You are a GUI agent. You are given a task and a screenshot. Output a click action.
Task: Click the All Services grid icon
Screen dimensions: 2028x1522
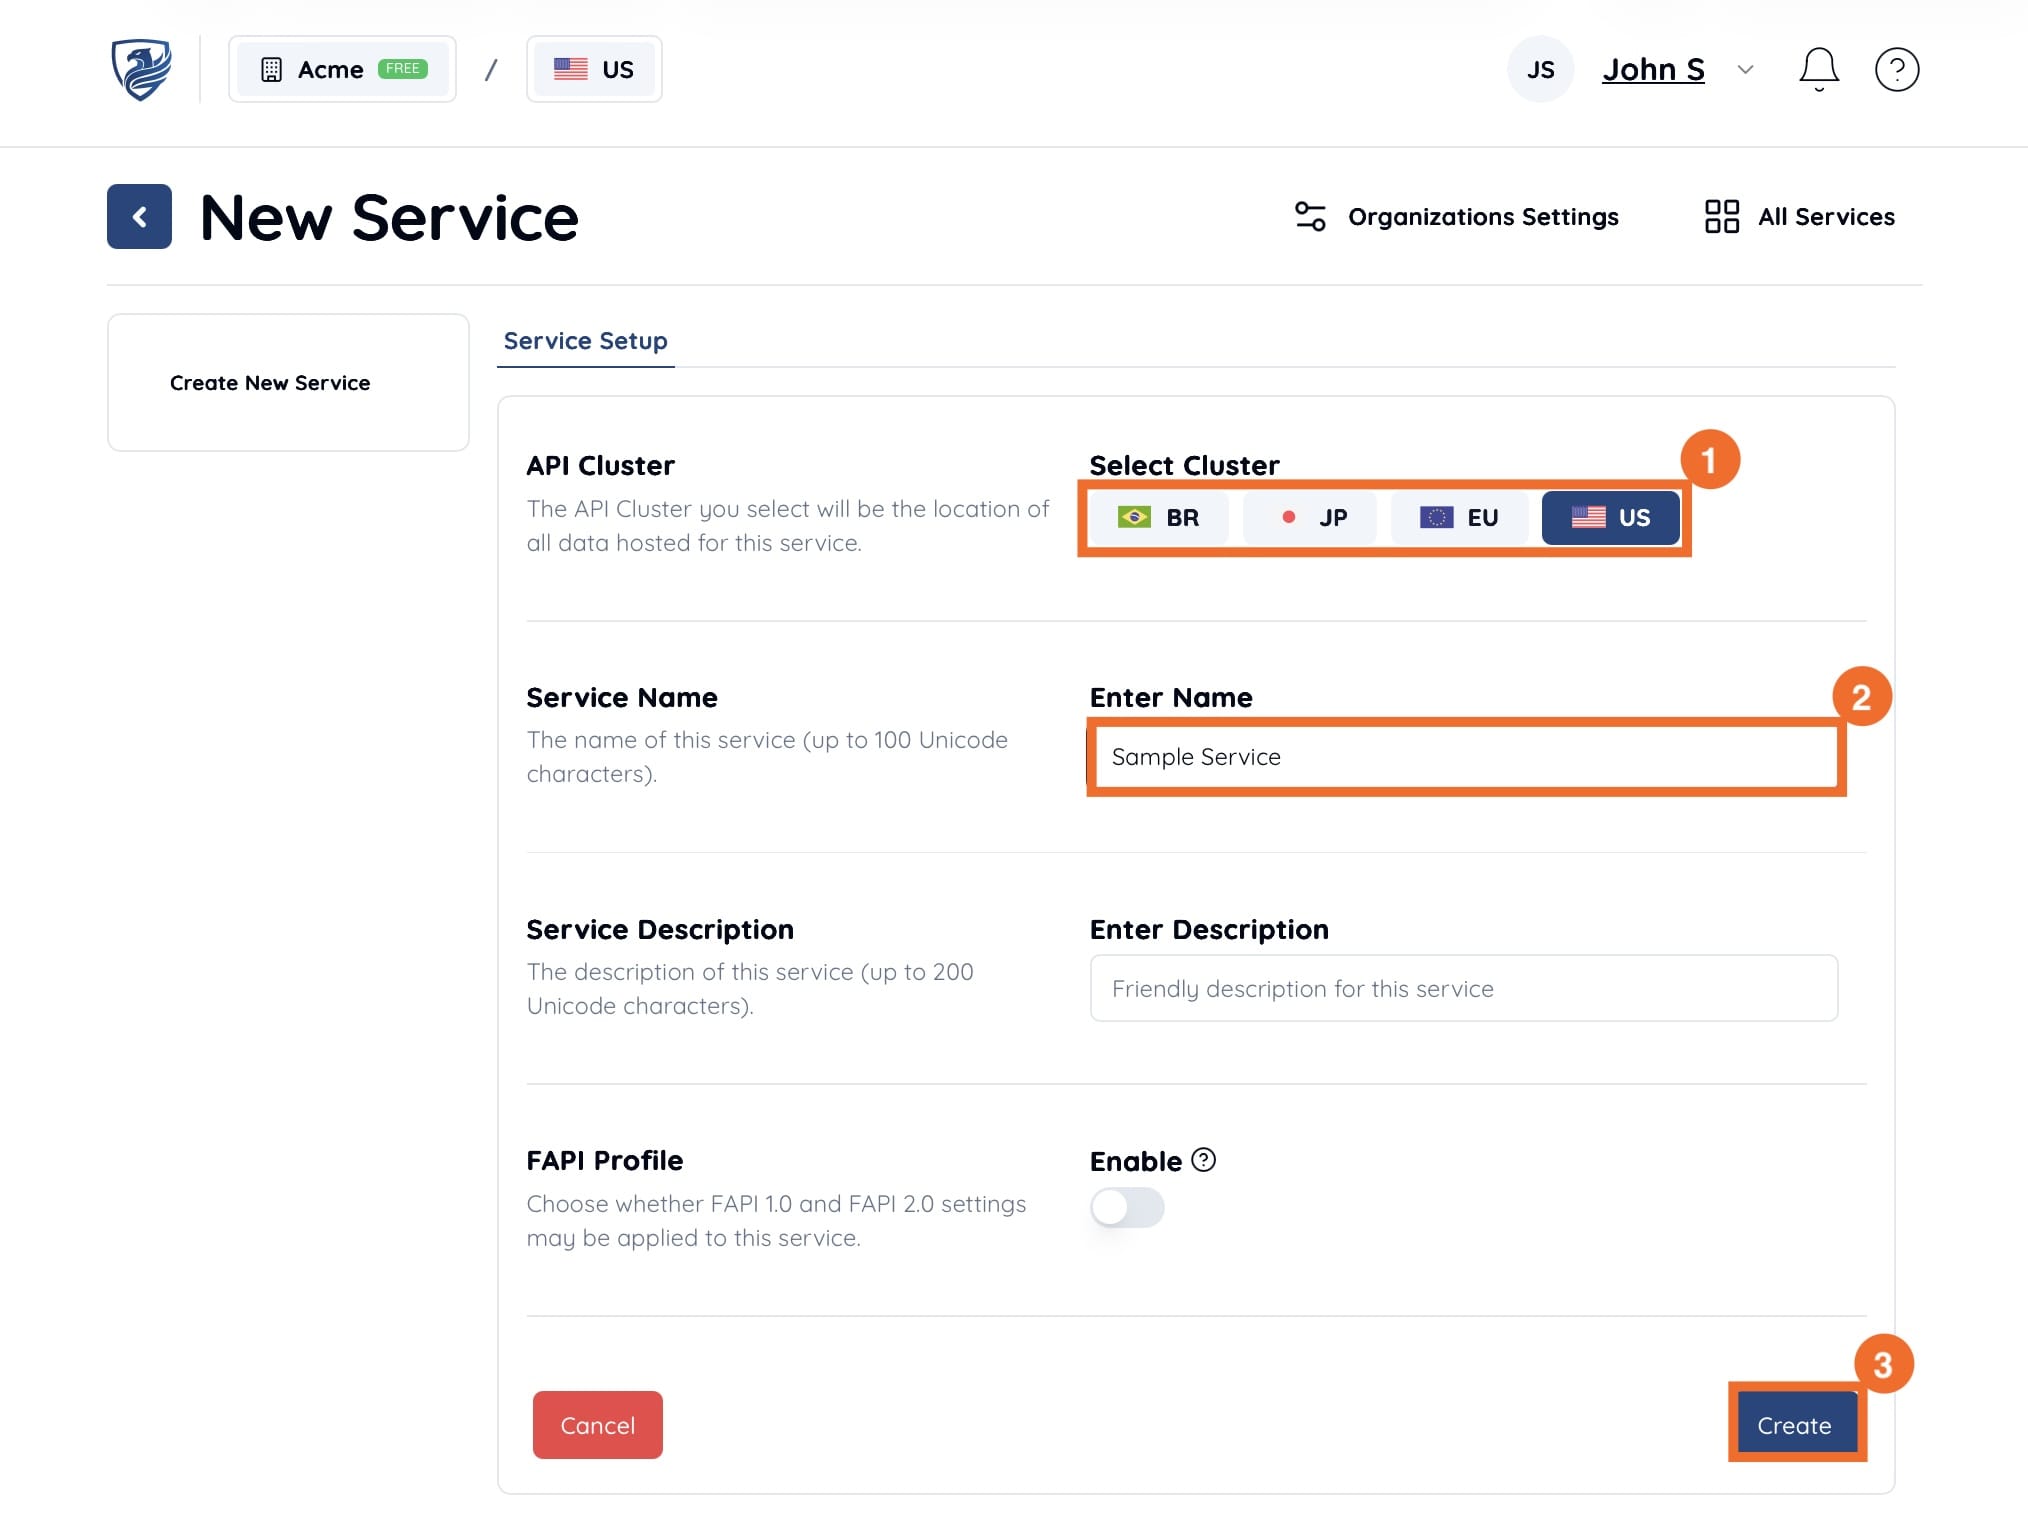1721,216
